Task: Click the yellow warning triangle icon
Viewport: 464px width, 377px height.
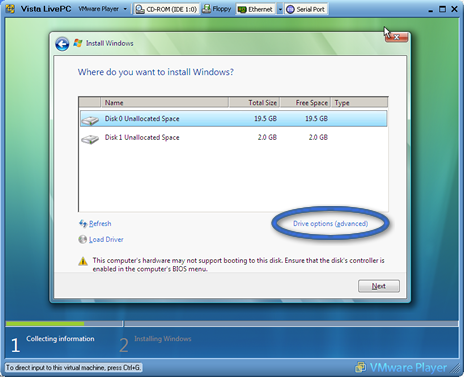Action: 83,261
